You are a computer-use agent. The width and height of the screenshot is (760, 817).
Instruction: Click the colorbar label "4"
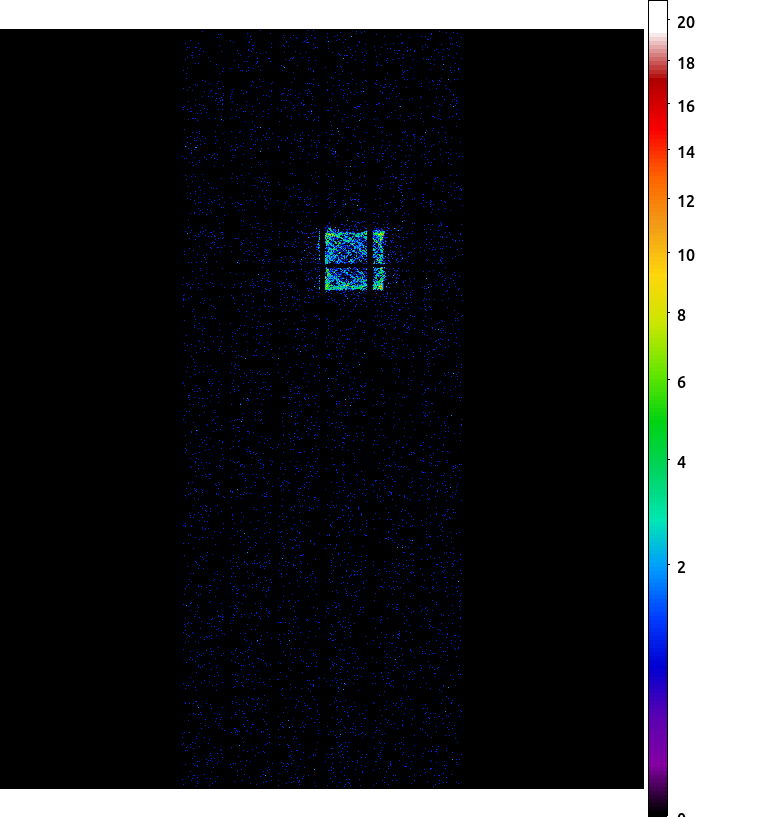pyautogui.click(x=681, y=462)
